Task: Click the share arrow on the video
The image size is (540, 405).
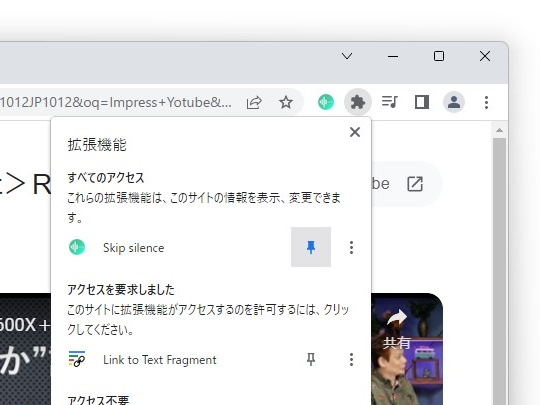Action: click(x=397, y=318)
